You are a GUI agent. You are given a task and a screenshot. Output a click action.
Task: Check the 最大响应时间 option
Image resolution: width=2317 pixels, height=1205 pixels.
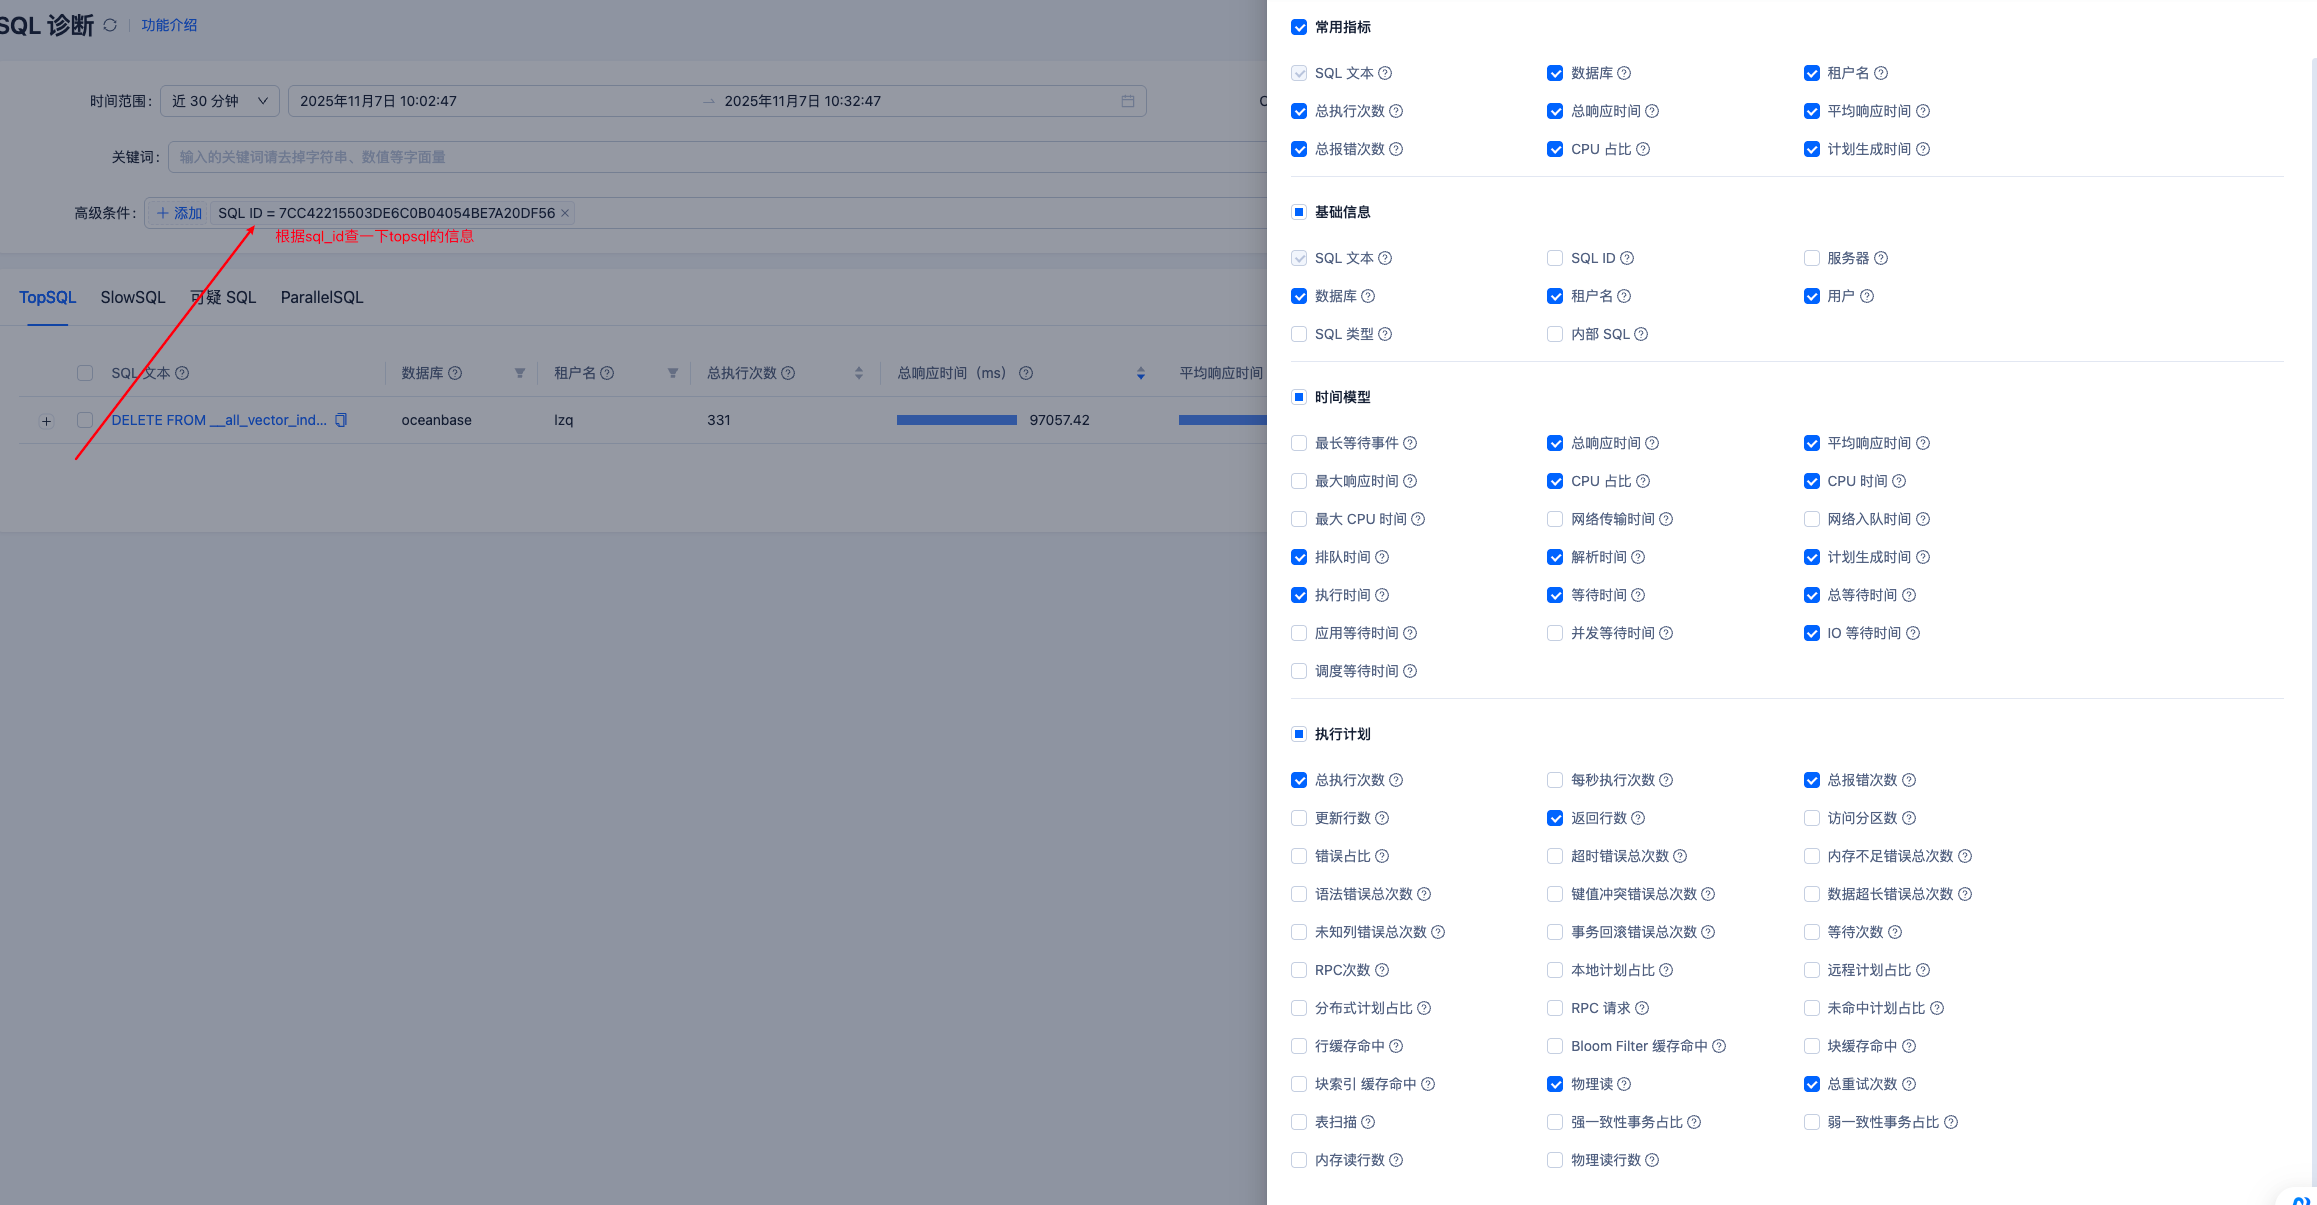pyautogui.click(x=1299, y=481)
